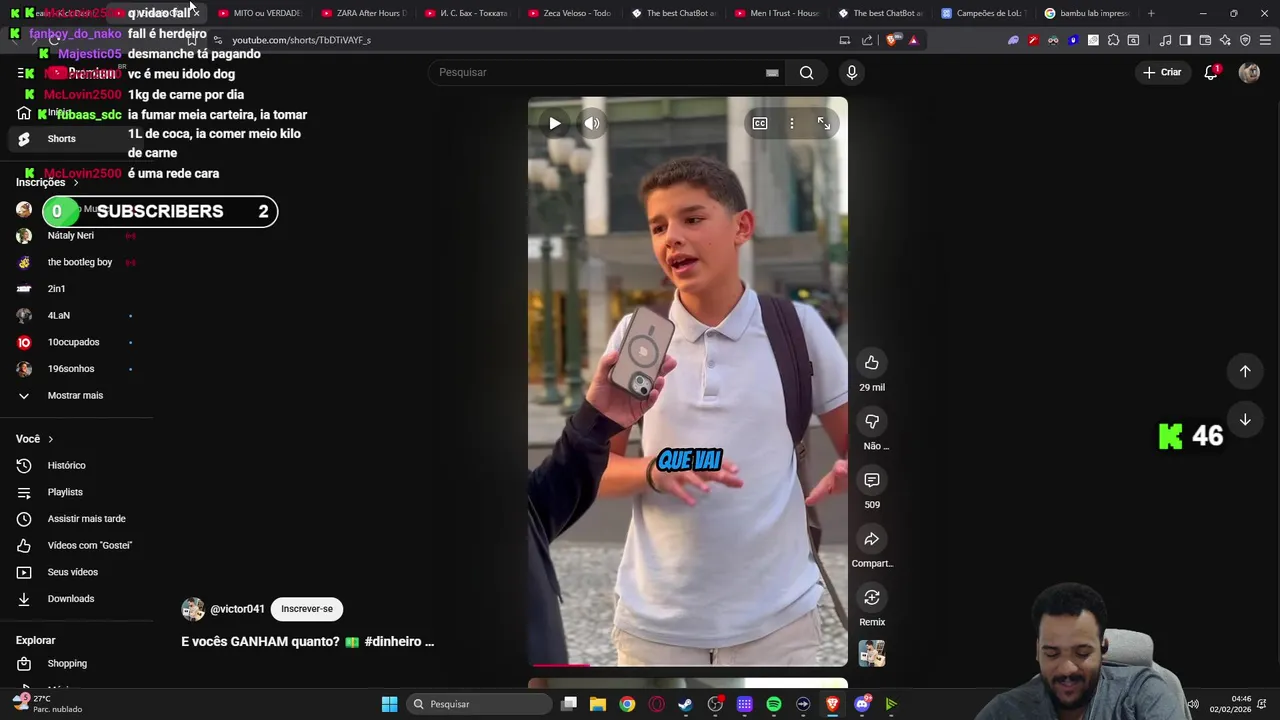1280x720 pixels.
Task: Open Discord from the taskbar
Action: [x=862, y=704]
